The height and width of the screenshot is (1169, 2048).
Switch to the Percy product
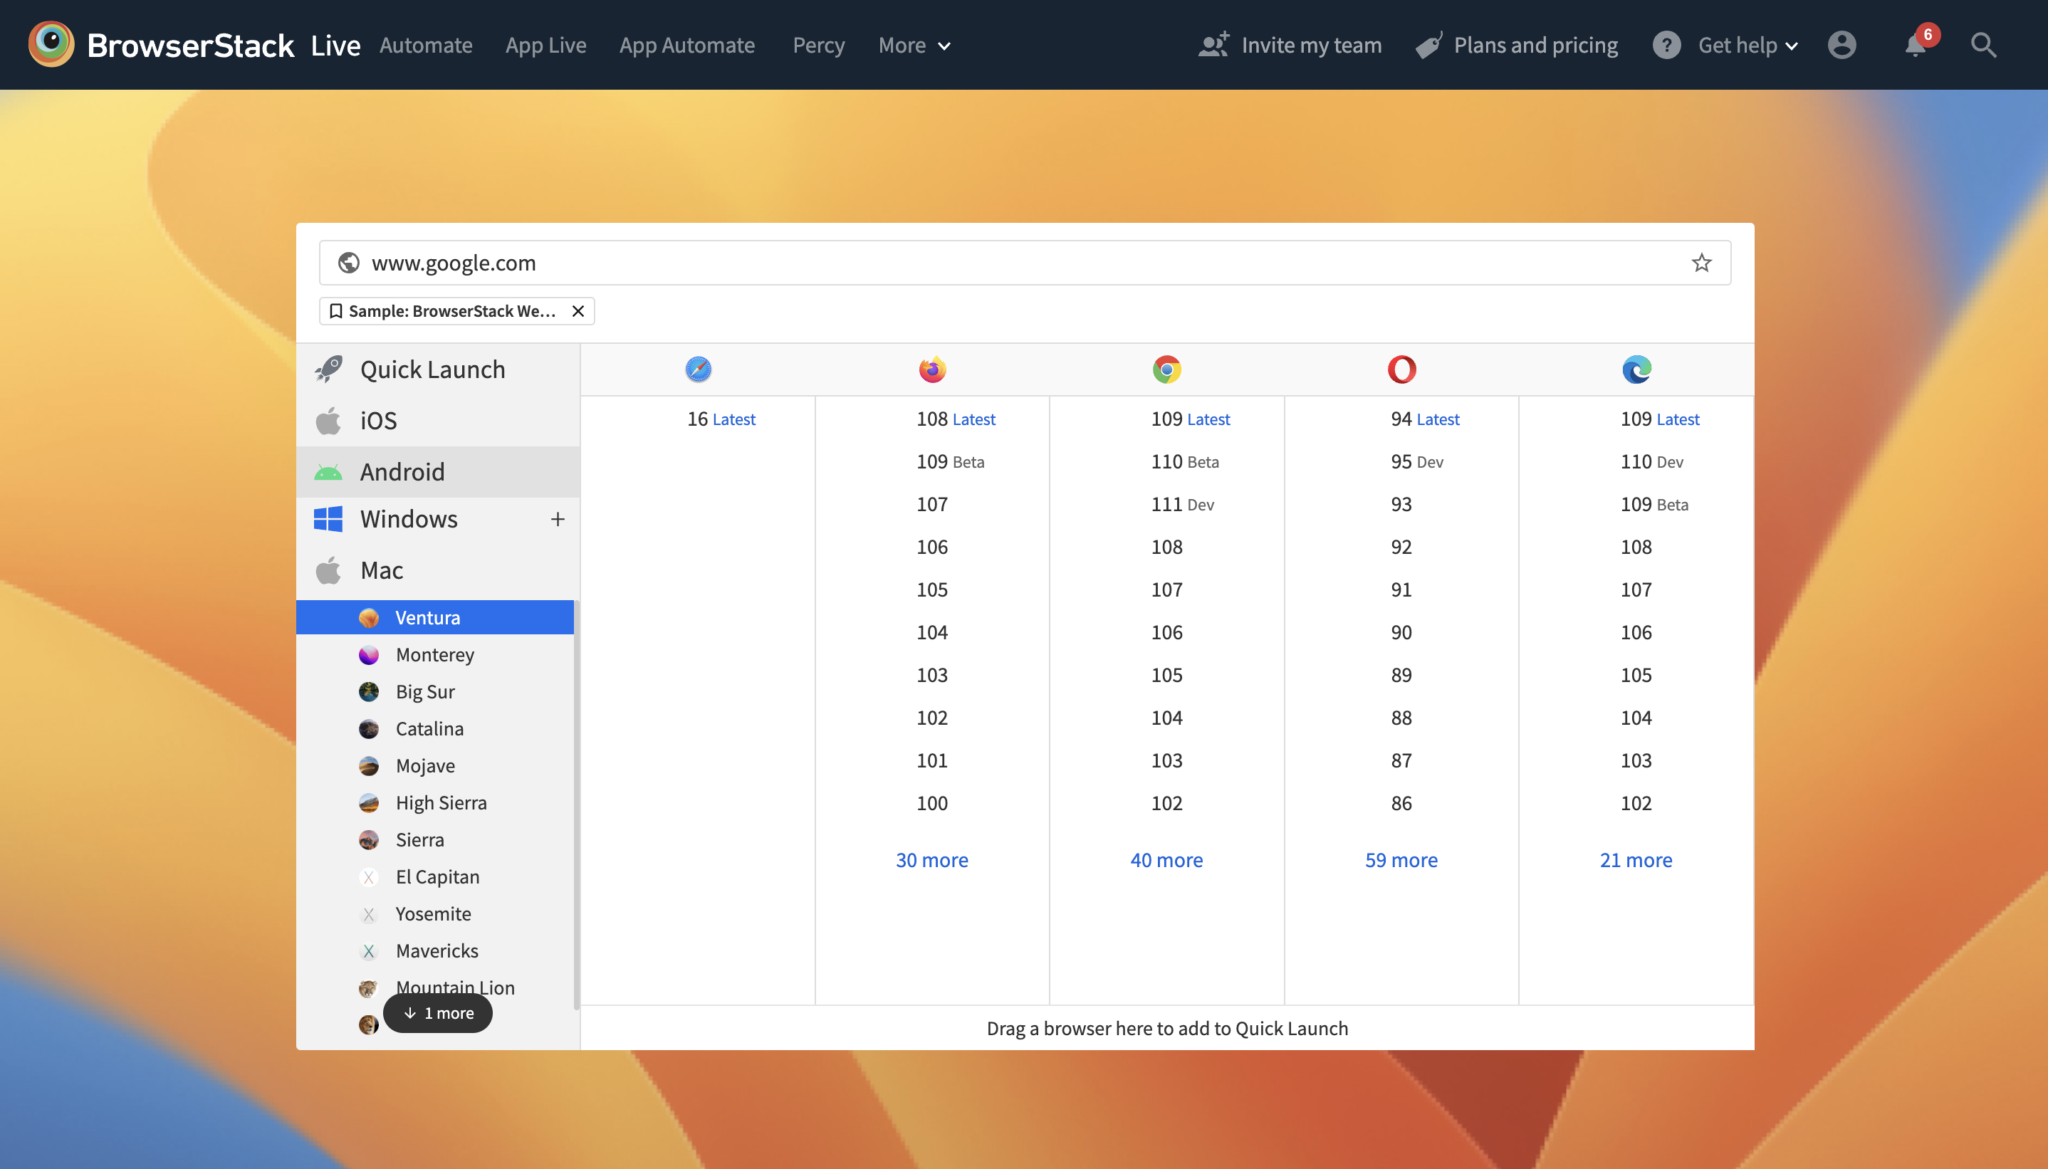(818, 45)
